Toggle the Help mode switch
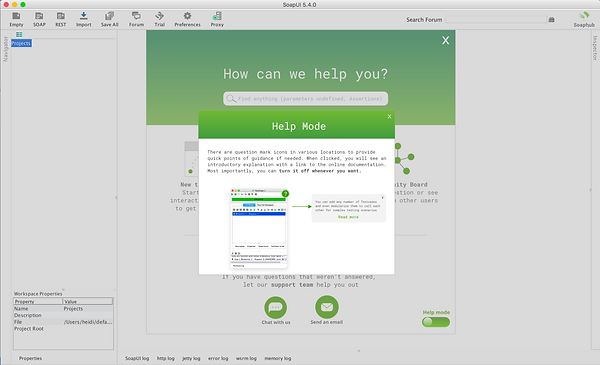 [x=436, y=322]
